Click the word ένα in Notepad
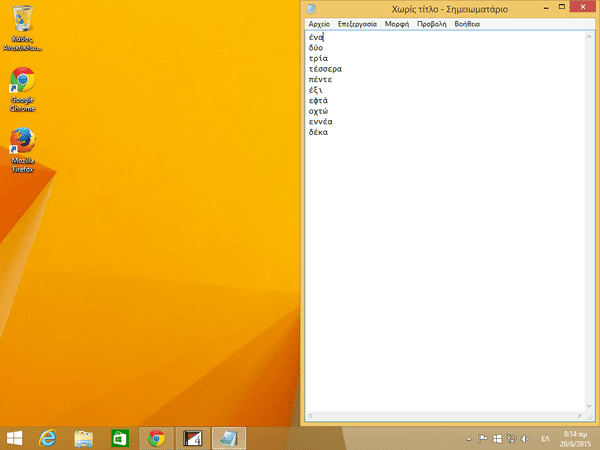 (x=316, y=38)
